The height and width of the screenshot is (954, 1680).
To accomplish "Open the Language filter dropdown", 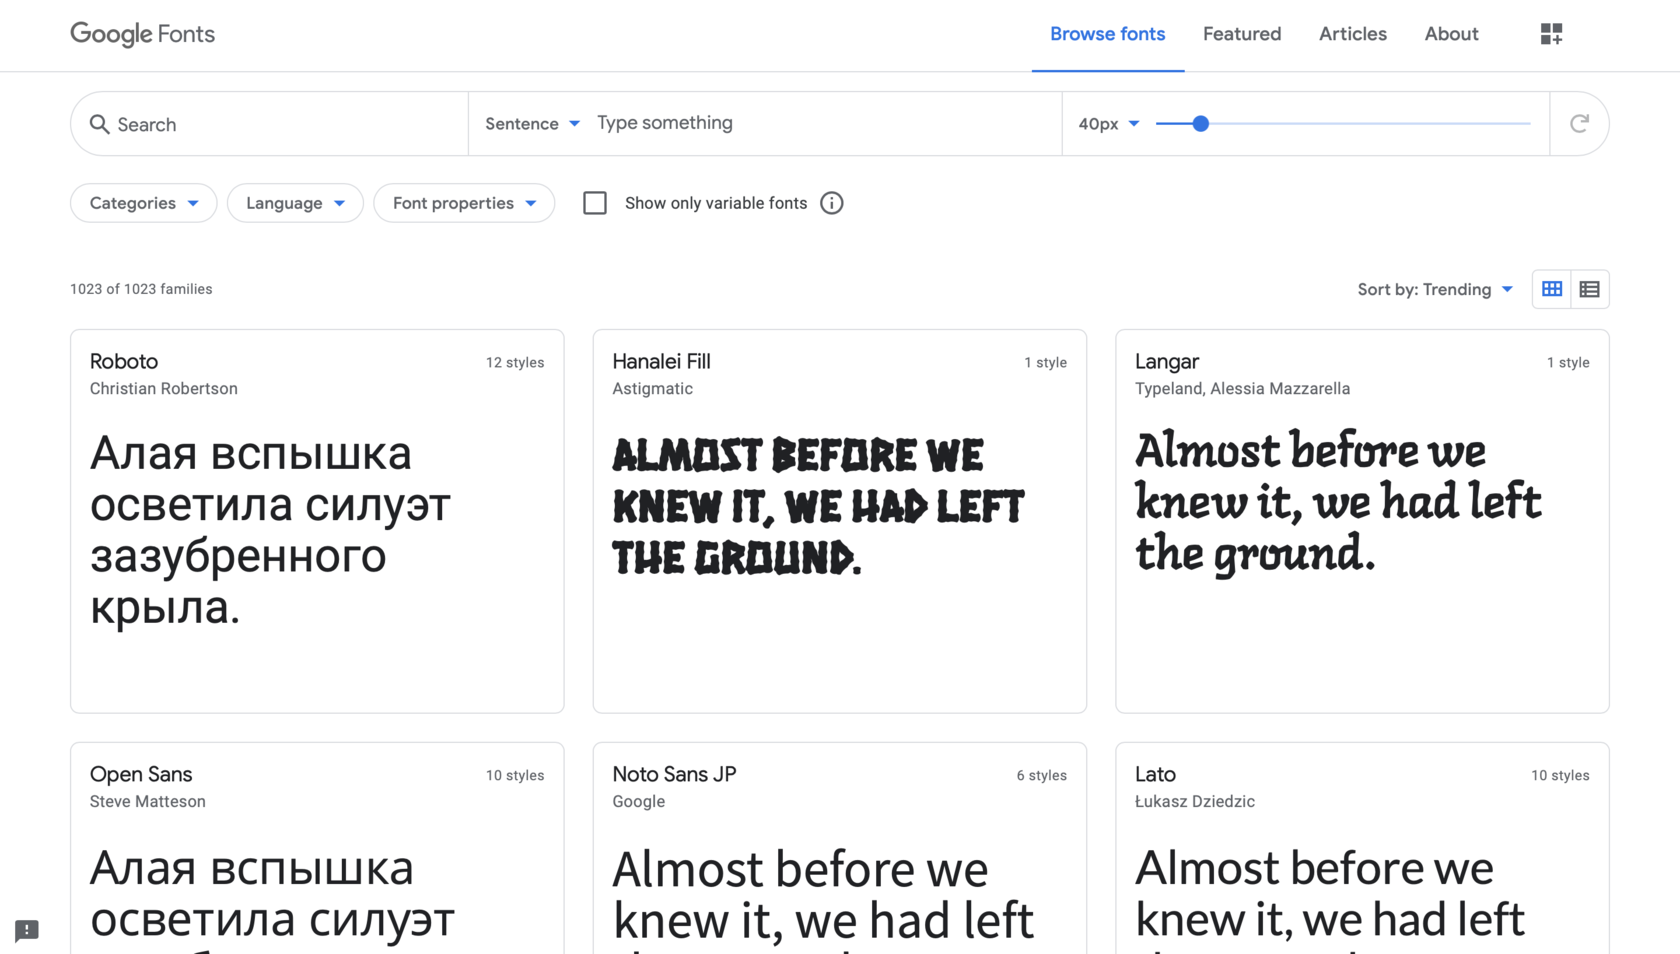I will (x=295, y=203).
